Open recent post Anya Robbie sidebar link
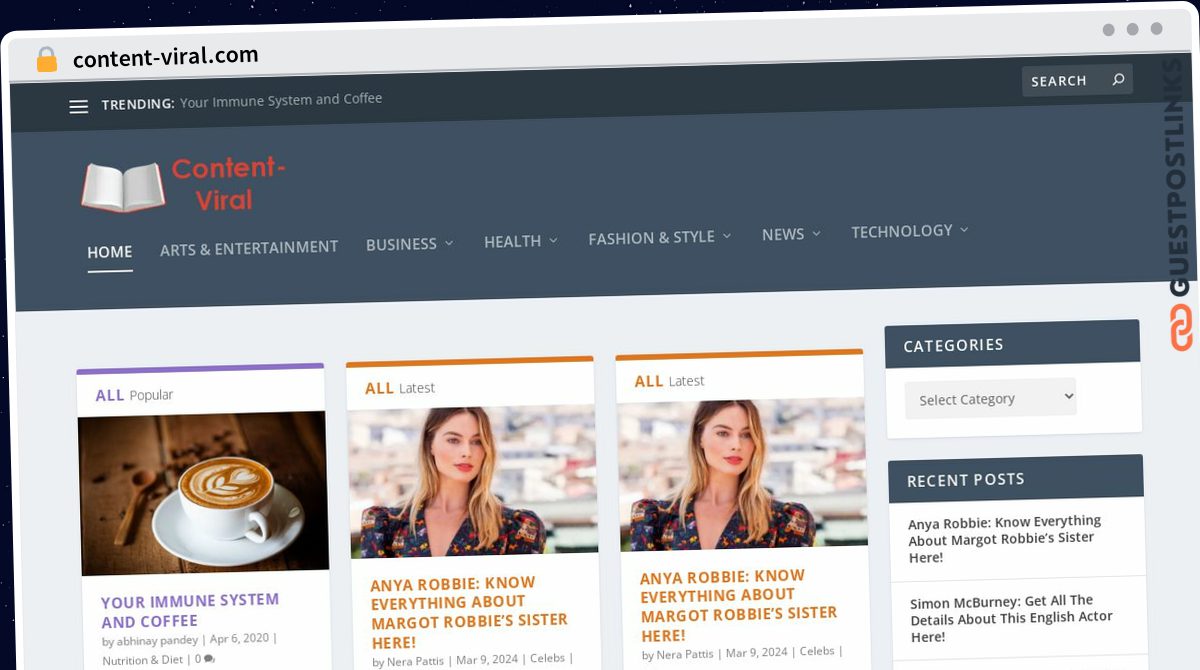This screenshot has height=670, width=1200. click(x=1004, y=539)
